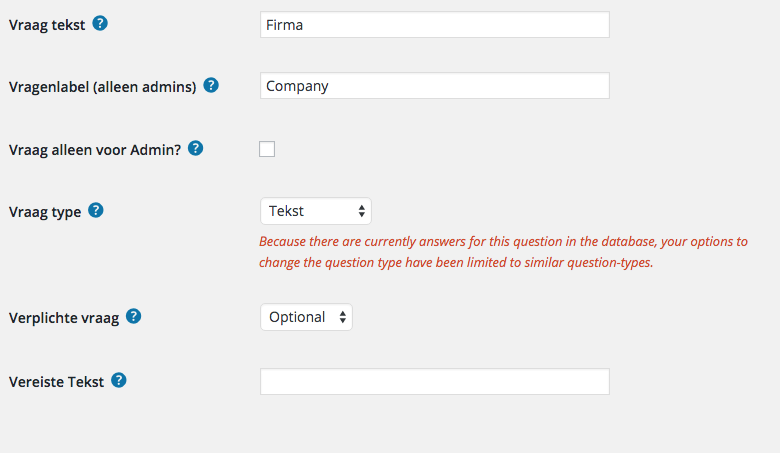Click the empty Vereiste Tekst input field

click(x=434, y=382)
